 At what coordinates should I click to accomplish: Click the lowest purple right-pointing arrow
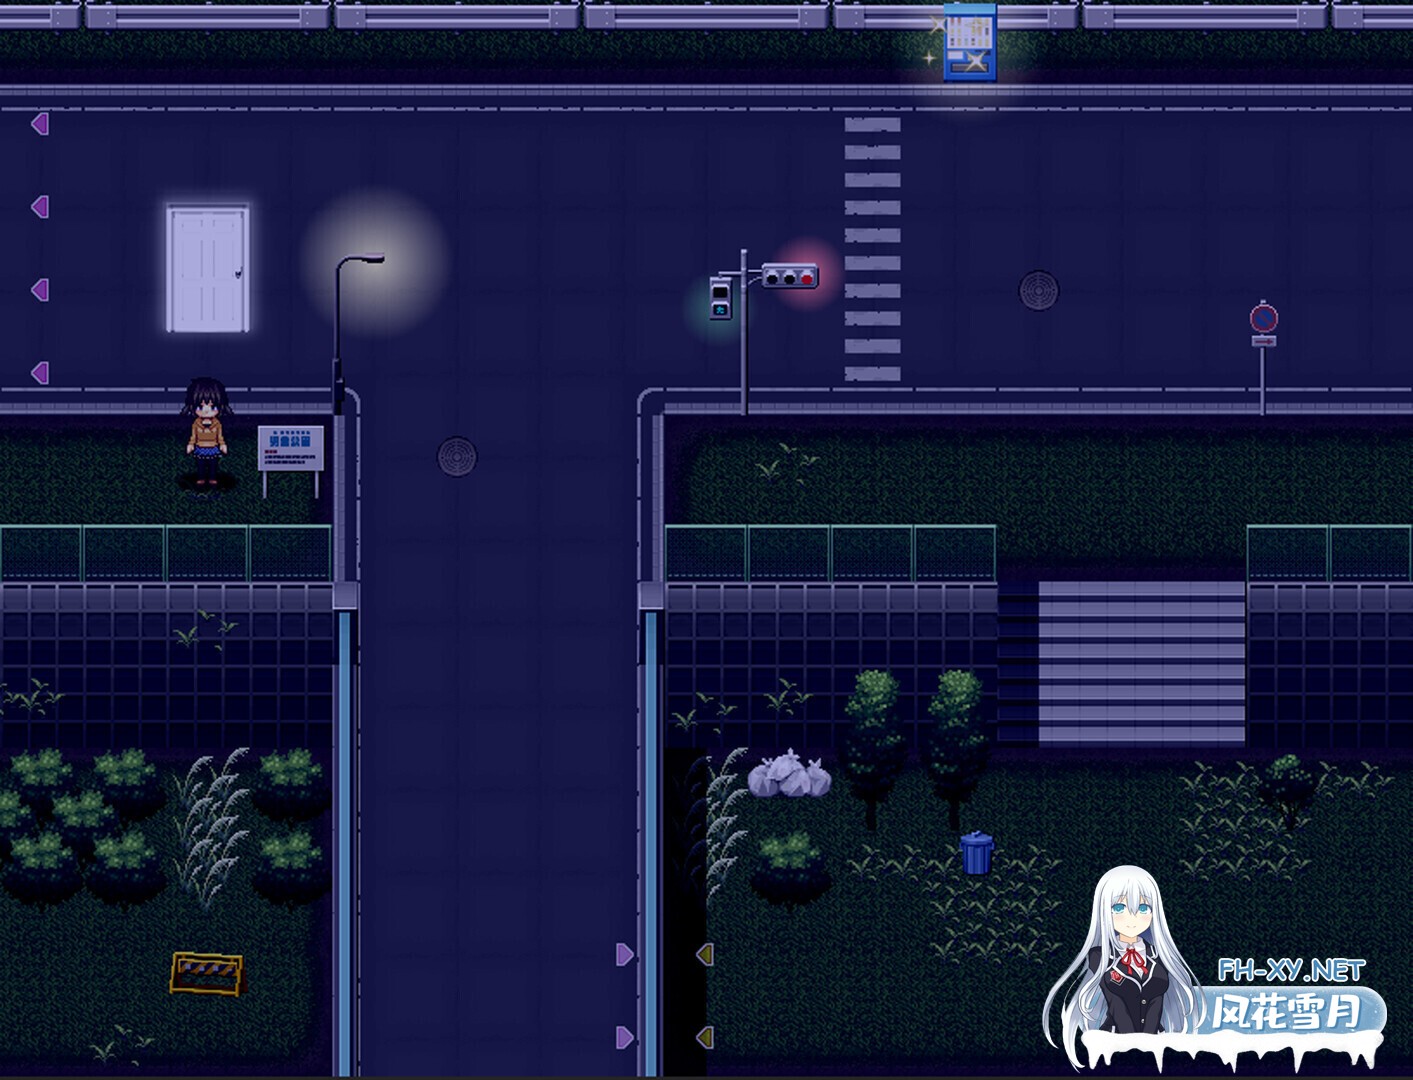pos(624,1037)
